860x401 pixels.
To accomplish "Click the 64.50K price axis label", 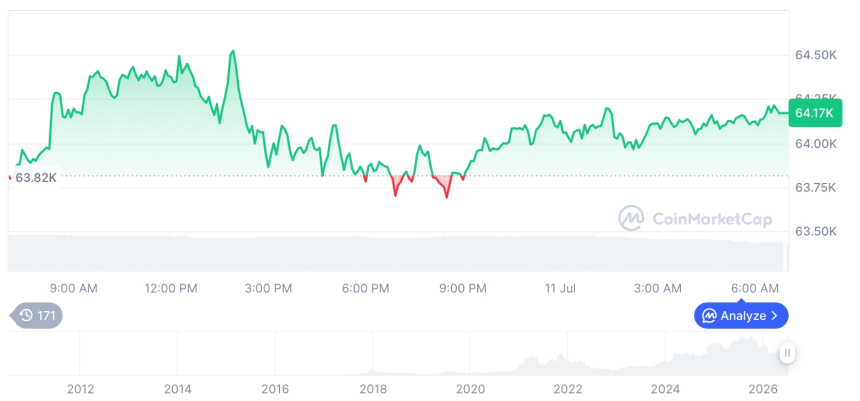I will tap(816, 55).
